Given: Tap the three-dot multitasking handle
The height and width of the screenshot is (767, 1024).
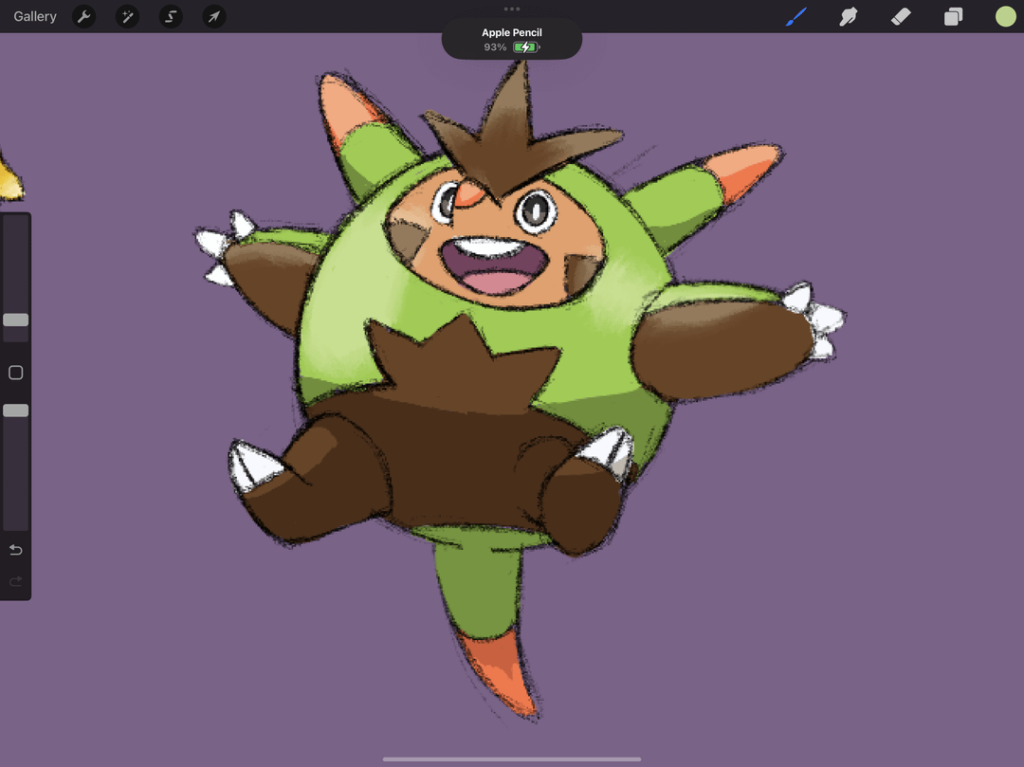Looking at the screenshot, I should coord(512,9).
